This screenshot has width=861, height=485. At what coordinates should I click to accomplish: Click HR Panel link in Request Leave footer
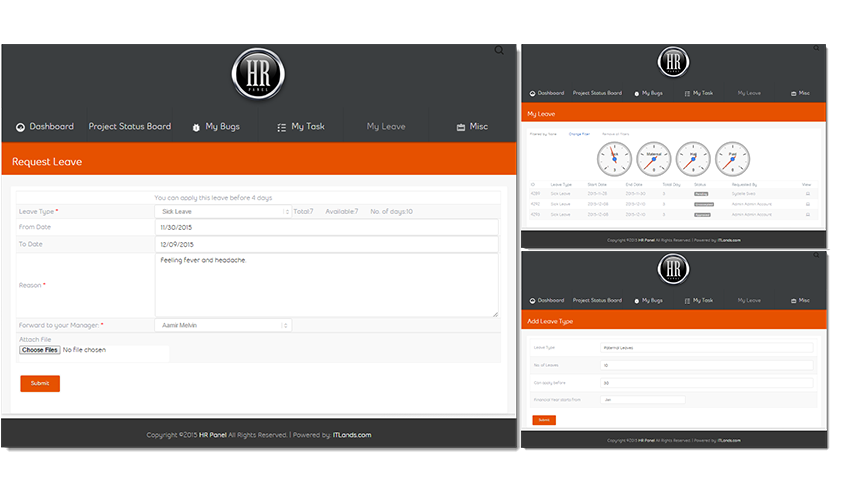click(x=213, y=435)
